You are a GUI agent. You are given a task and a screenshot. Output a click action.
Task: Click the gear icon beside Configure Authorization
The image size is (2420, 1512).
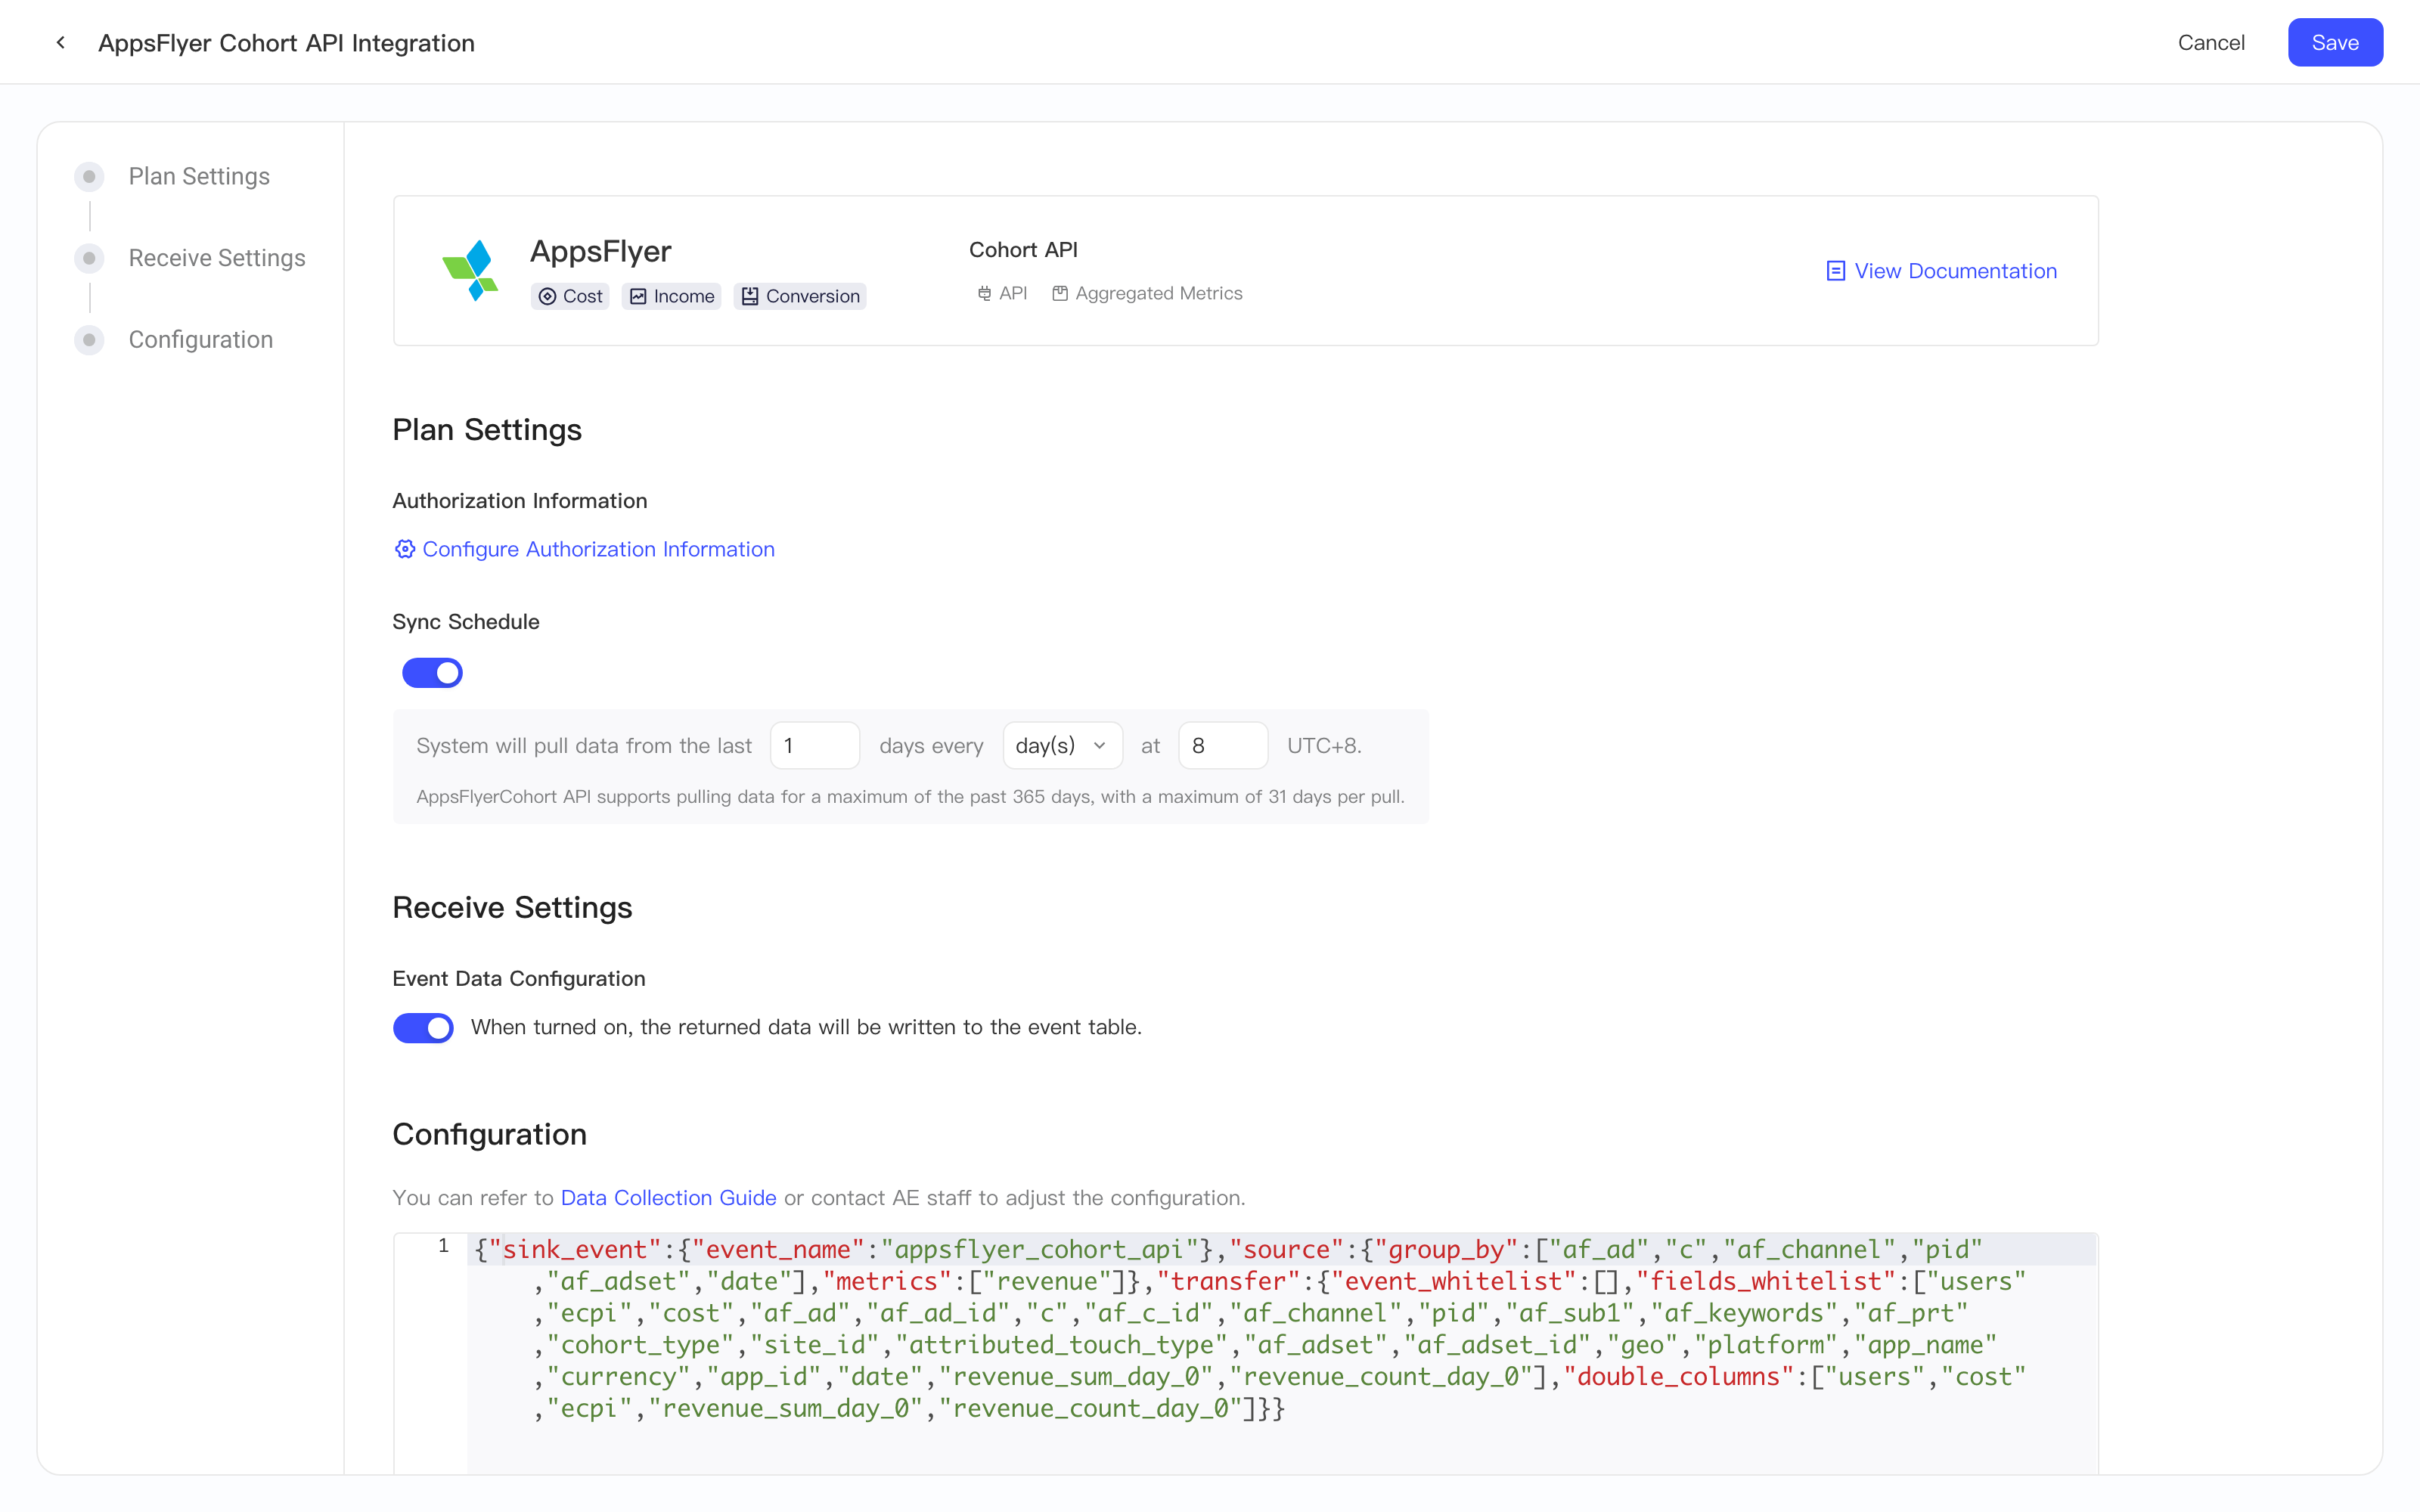(404, 549)
